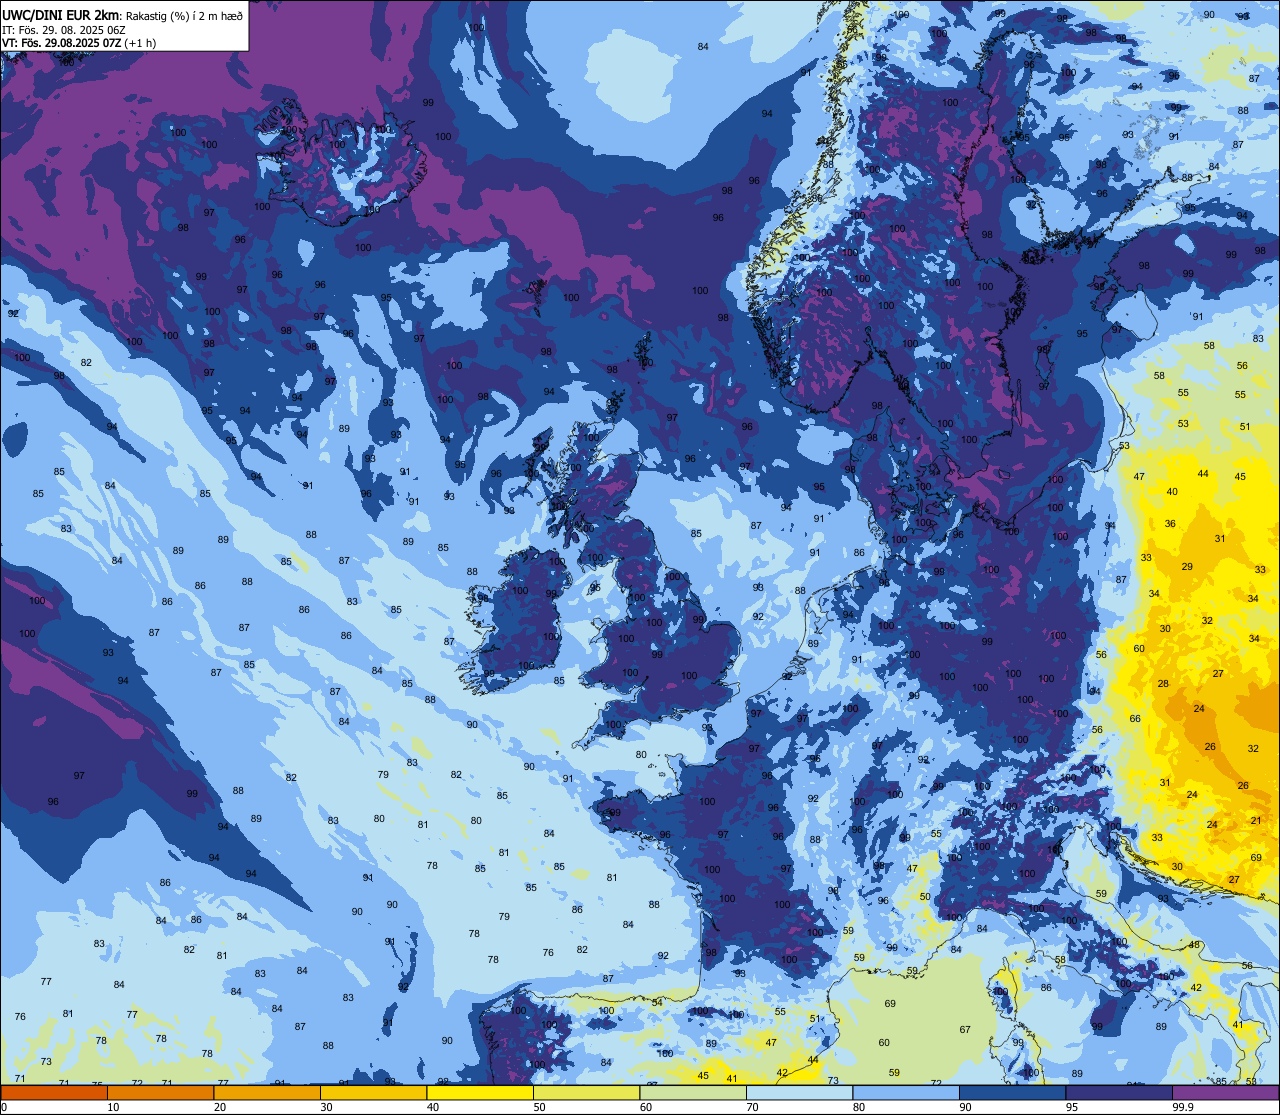Click the humidity value 66 on the map

tap(1135, 719)
